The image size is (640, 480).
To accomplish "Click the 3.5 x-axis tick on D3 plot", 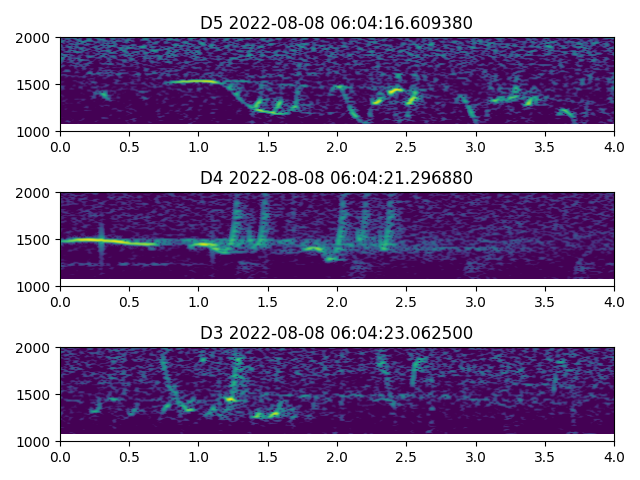I will (545, 457).
